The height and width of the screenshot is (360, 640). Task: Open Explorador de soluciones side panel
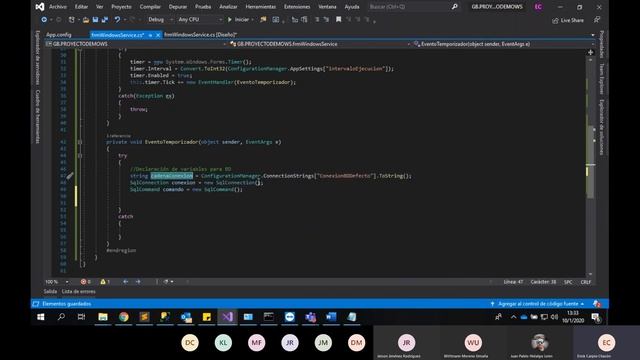[x=602, y=127]
